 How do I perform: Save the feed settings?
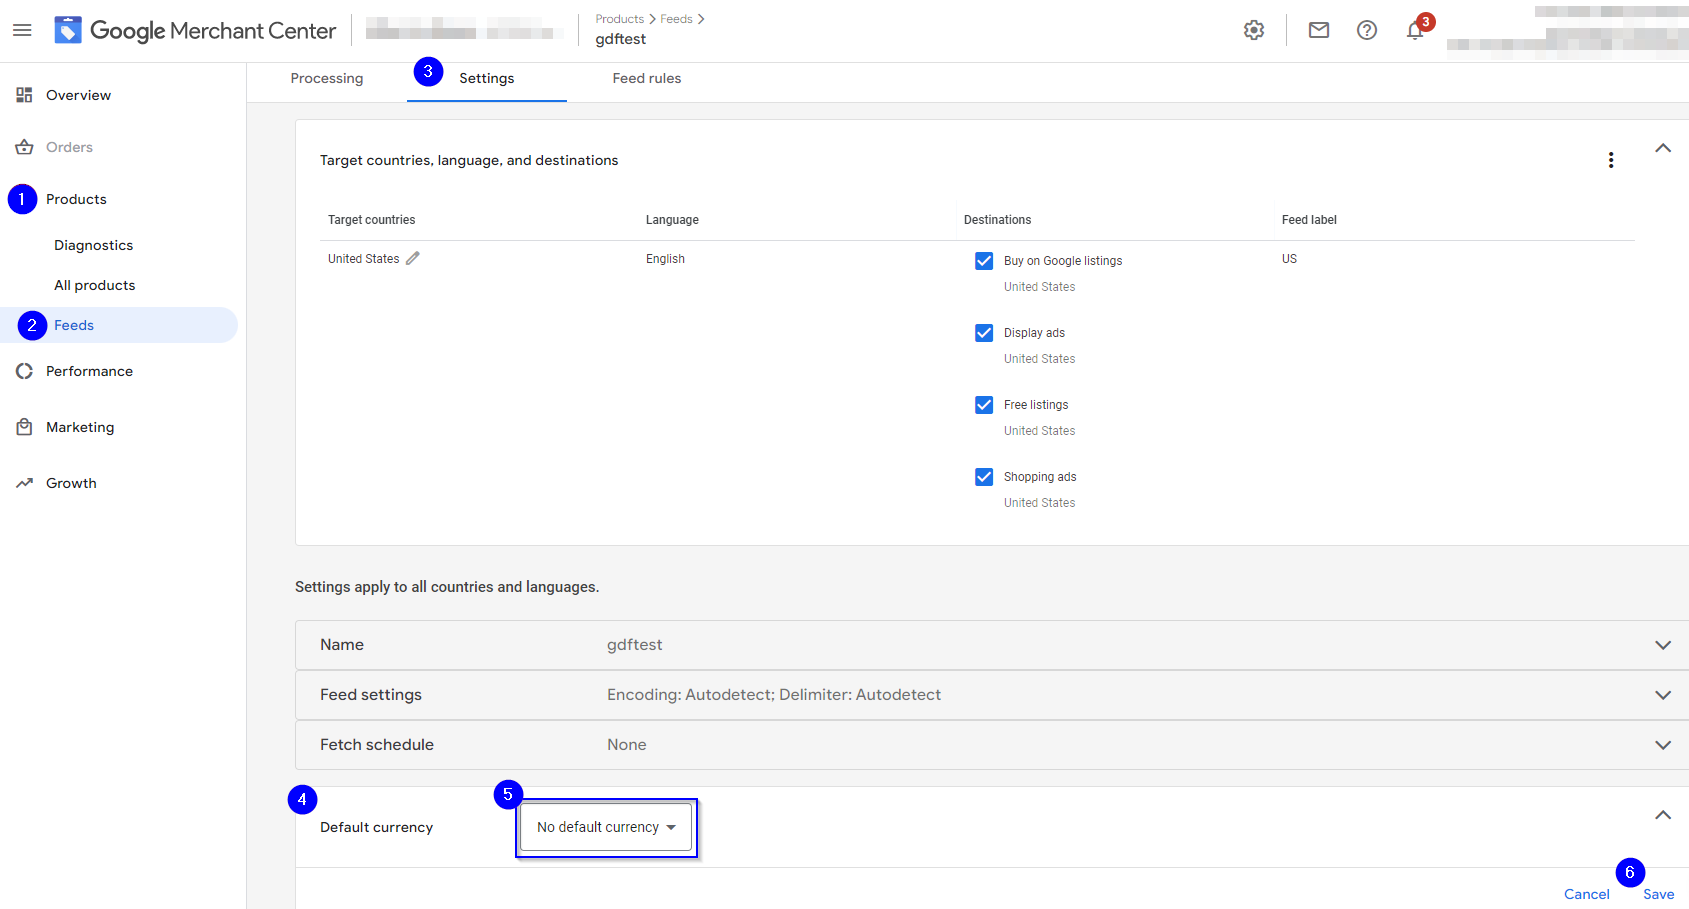click(1658, 894)
